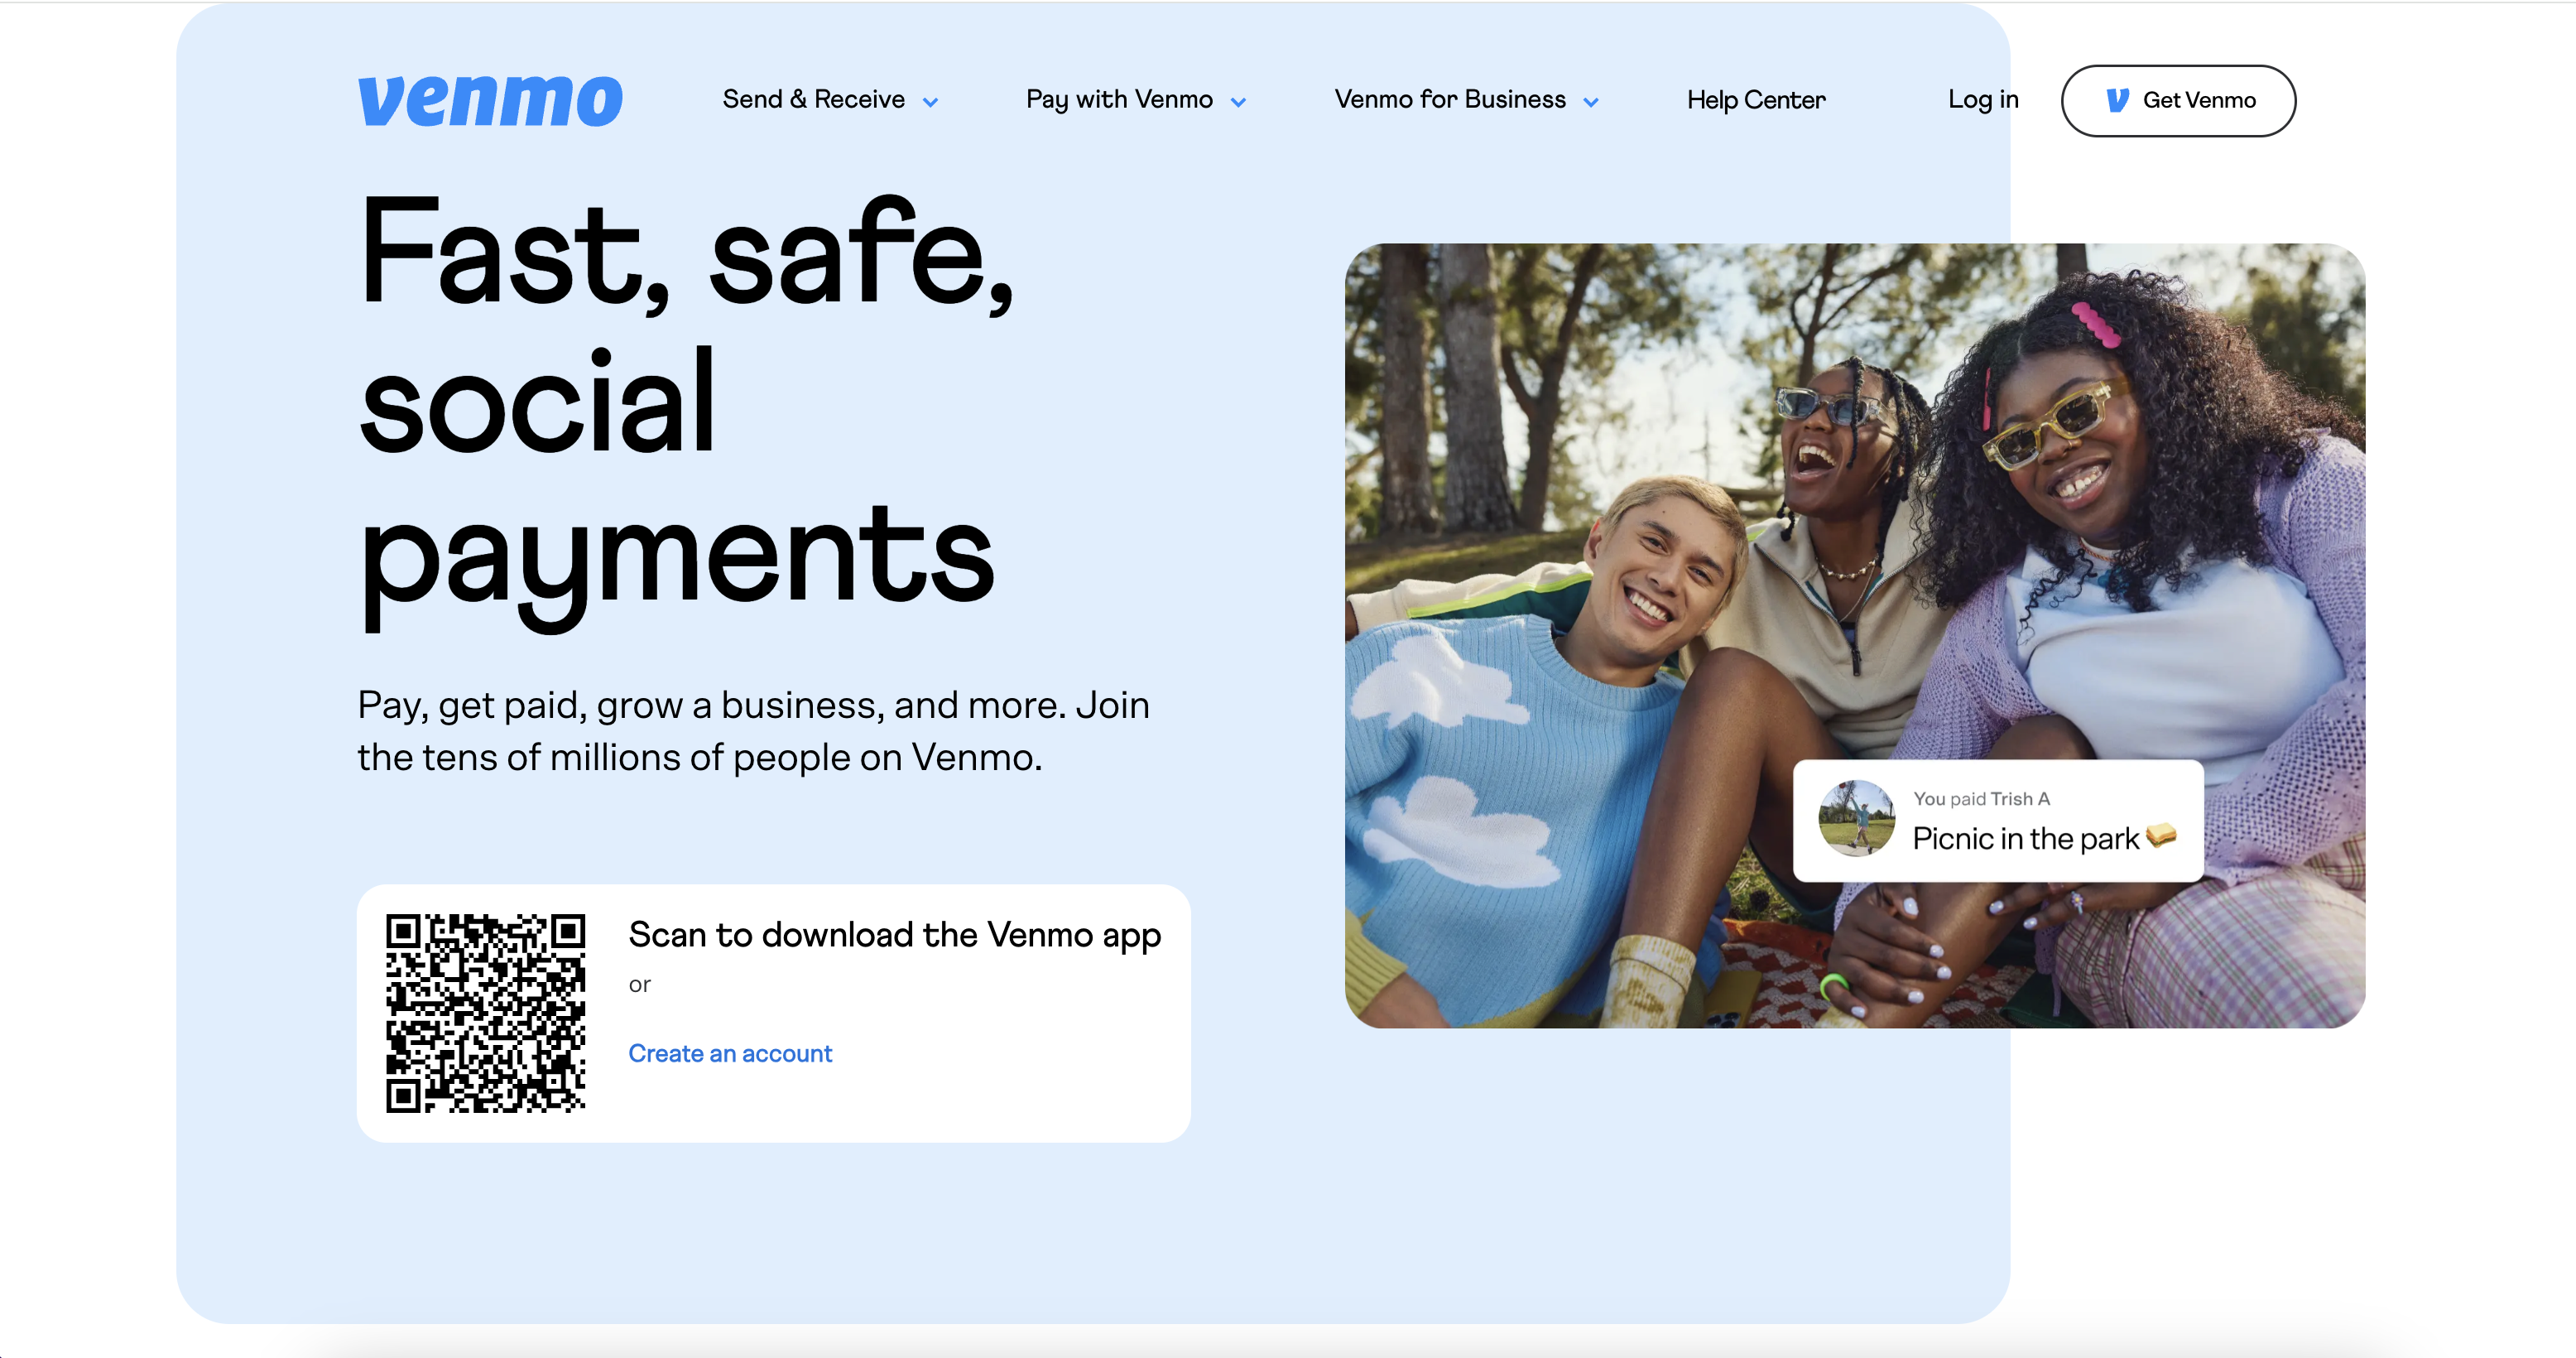Click the Venmo logo
Image resolution: width=2576 pixels, height=1358 pixels.
point(489,98)
